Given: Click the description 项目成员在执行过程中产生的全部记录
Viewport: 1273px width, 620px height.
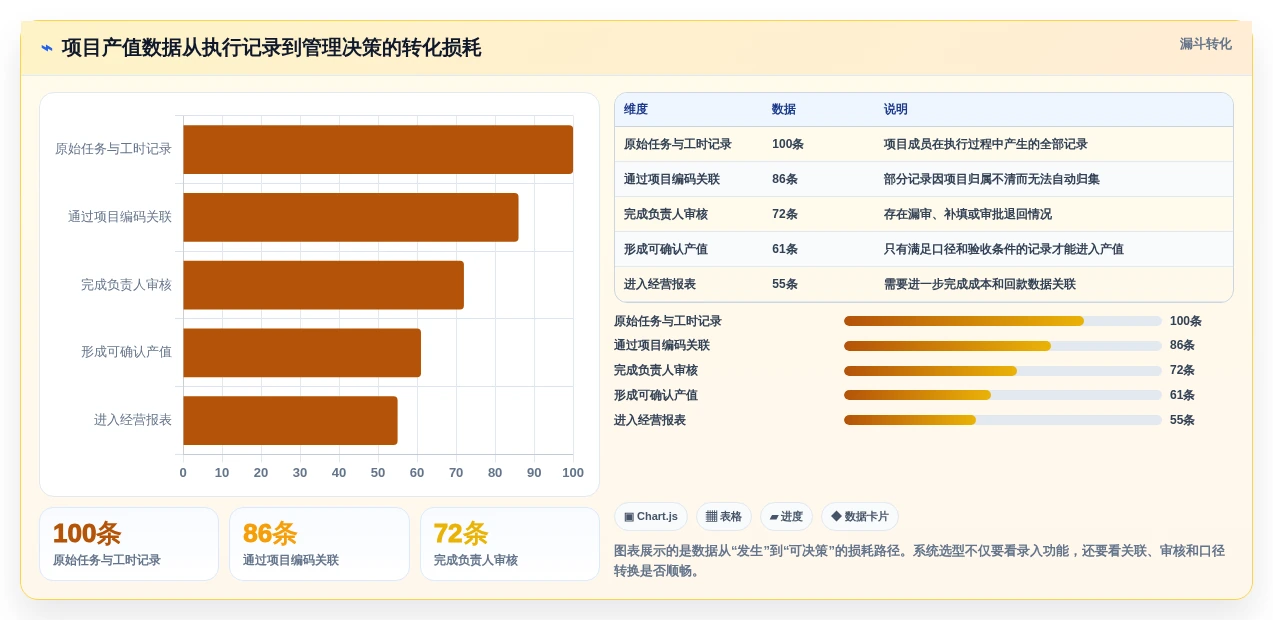Looking at the screenshot, I should click(986, 144).
